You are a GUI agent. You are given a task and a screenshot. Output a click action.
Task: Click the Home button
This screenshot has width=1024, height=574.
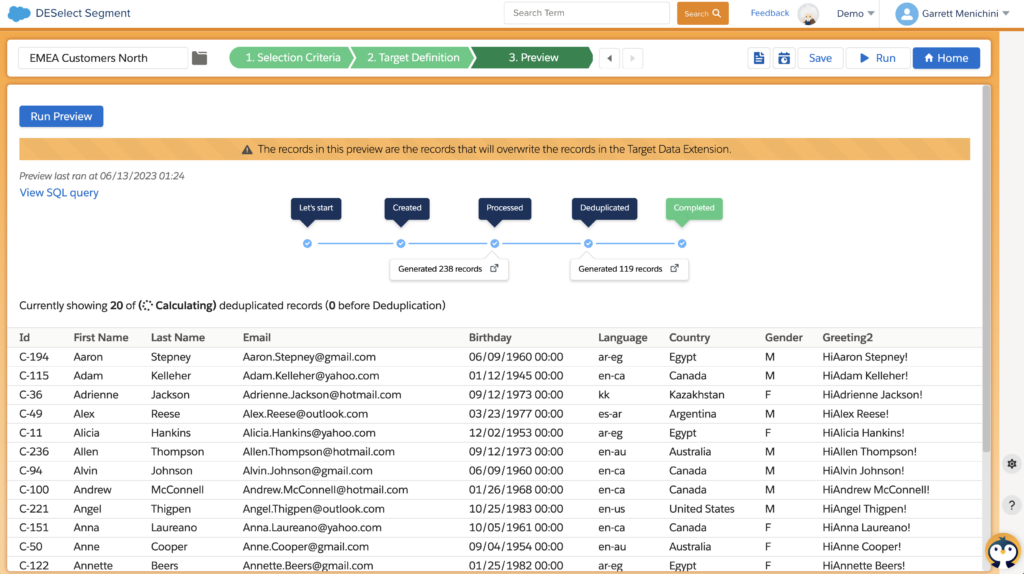point(946,58)
